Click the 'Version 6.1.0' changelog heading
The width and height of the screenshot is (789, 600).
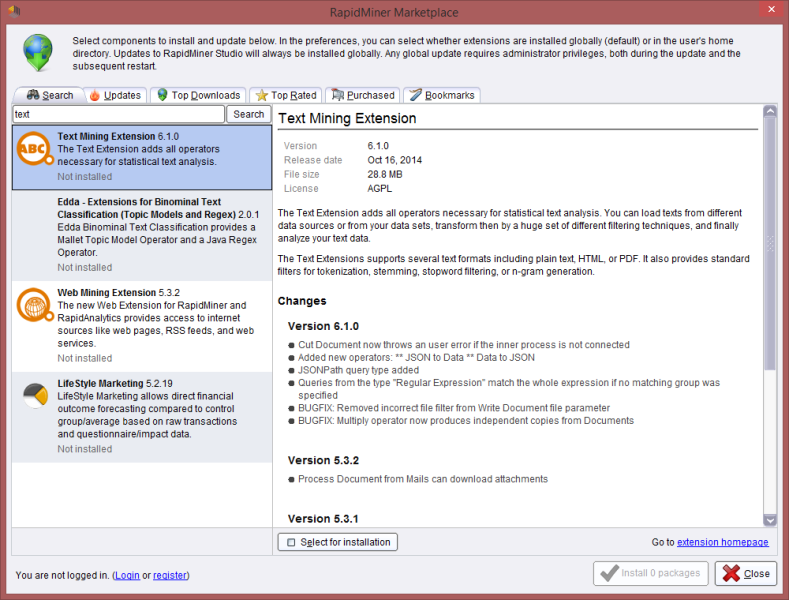pos(323,326)
